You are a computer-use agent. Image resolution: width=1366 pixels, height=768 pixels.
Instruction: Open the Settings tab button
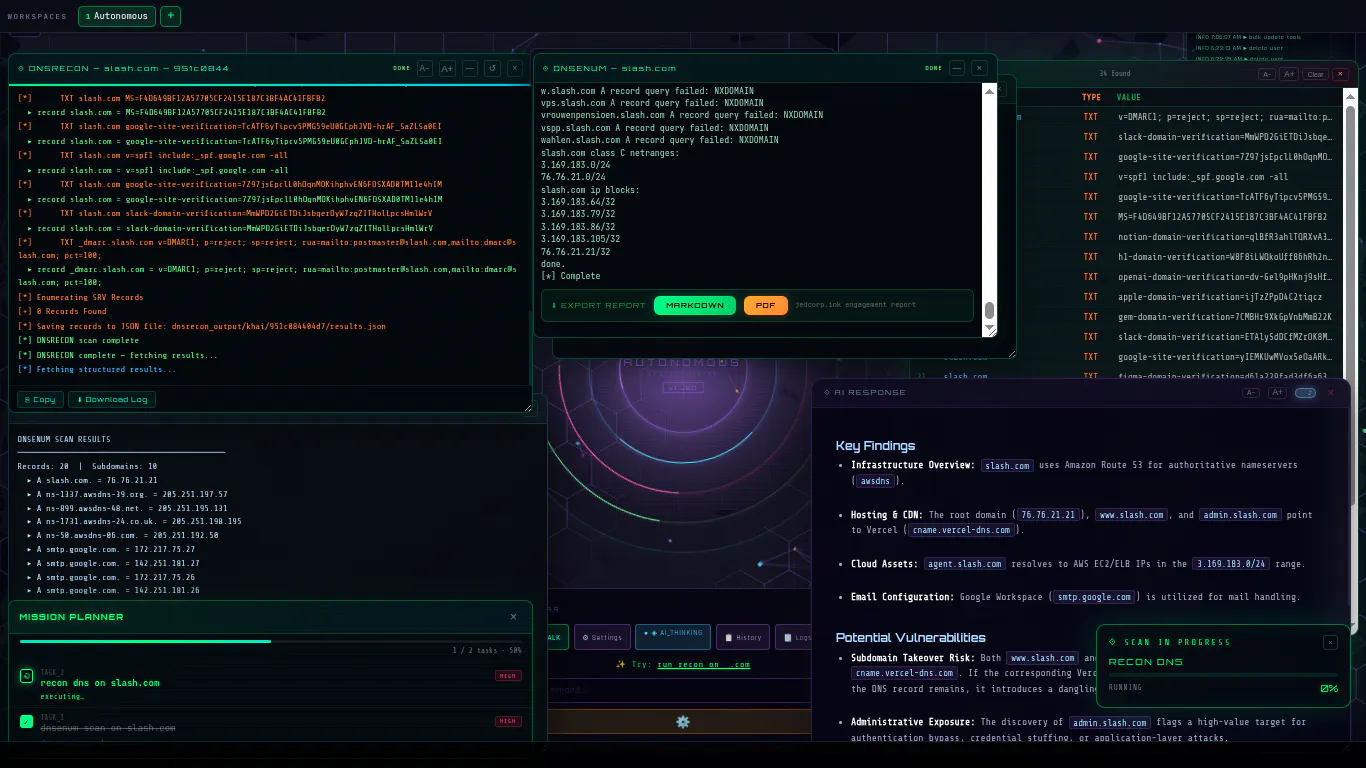coord(602,637)
